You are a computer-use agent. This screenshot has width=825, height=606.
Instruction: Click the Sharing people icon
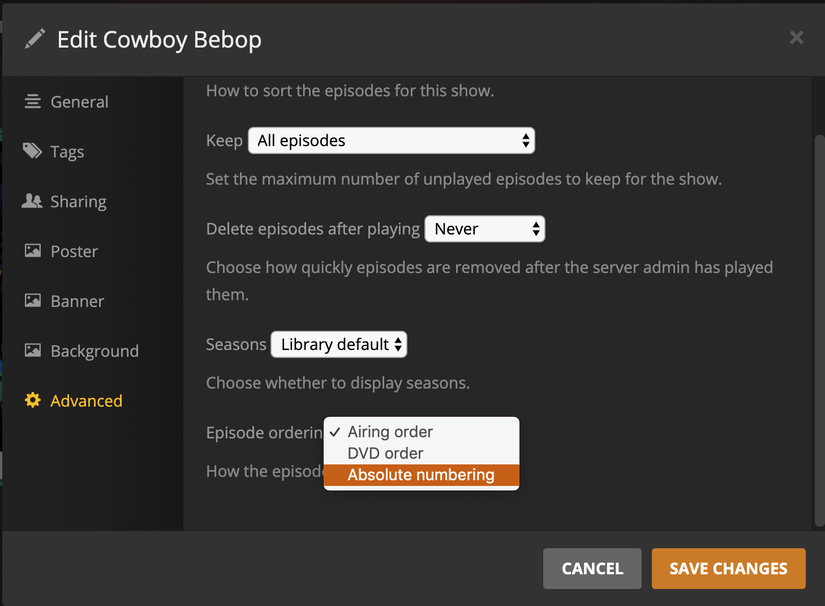tap(33, 201)
